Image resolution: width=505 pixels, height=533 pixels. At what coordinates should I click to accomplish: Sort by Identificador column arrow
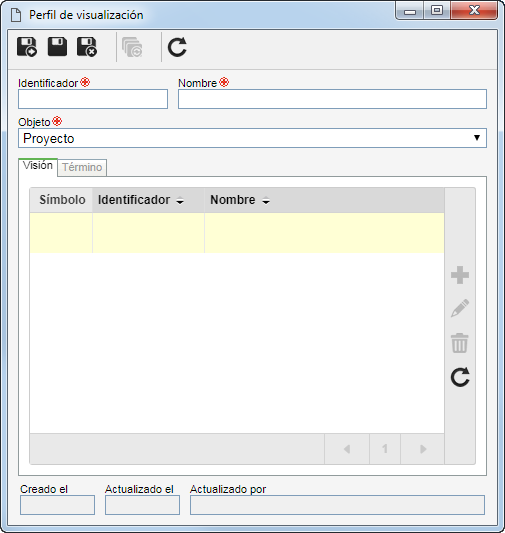(x=180, y=201)
